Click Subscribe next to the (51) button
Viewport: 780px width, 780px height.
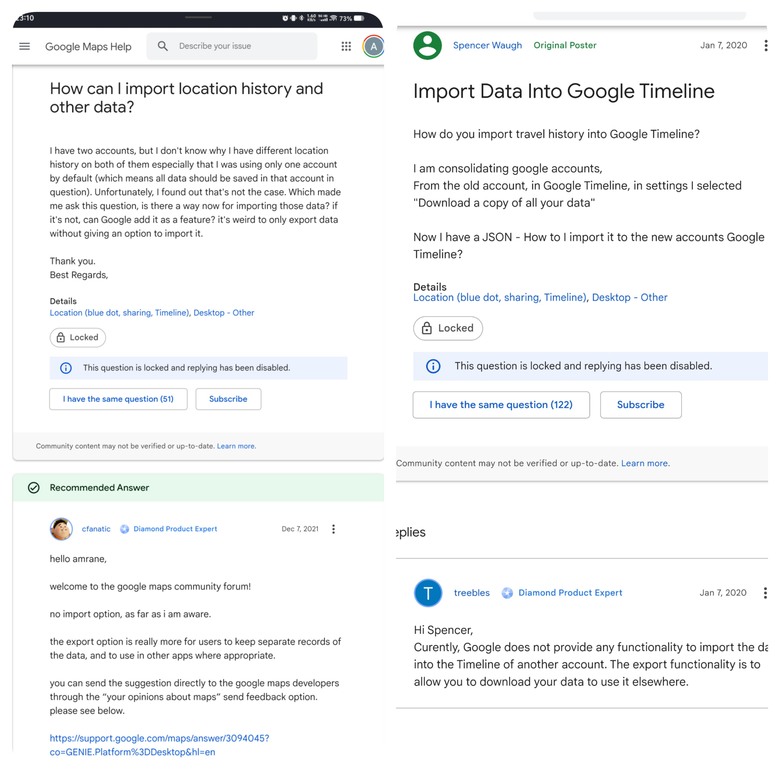[228, 399]
